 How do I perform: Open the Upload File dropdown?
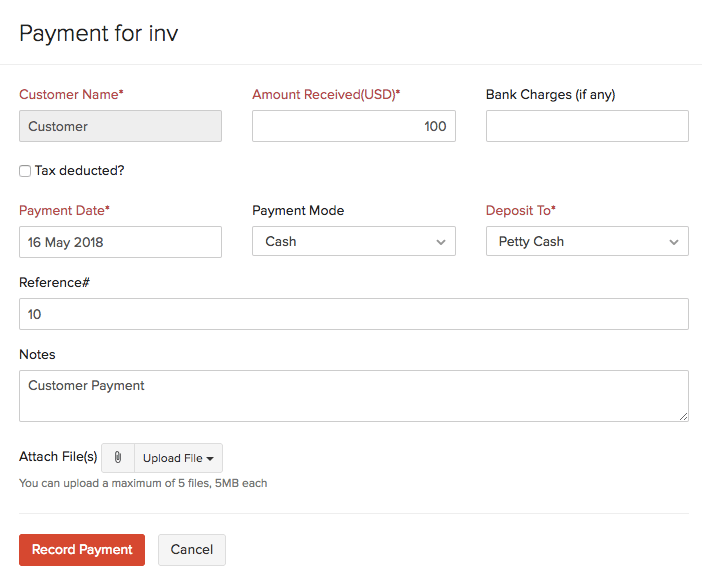(178, 458)
